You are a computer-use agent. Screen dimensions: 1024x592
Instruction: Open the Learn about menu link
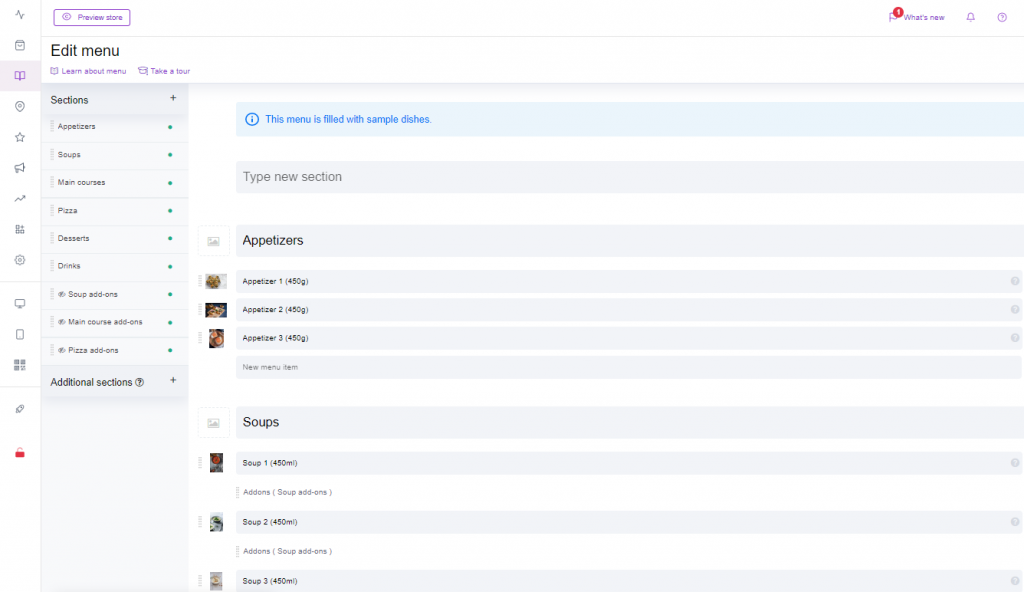click(88, 71)
